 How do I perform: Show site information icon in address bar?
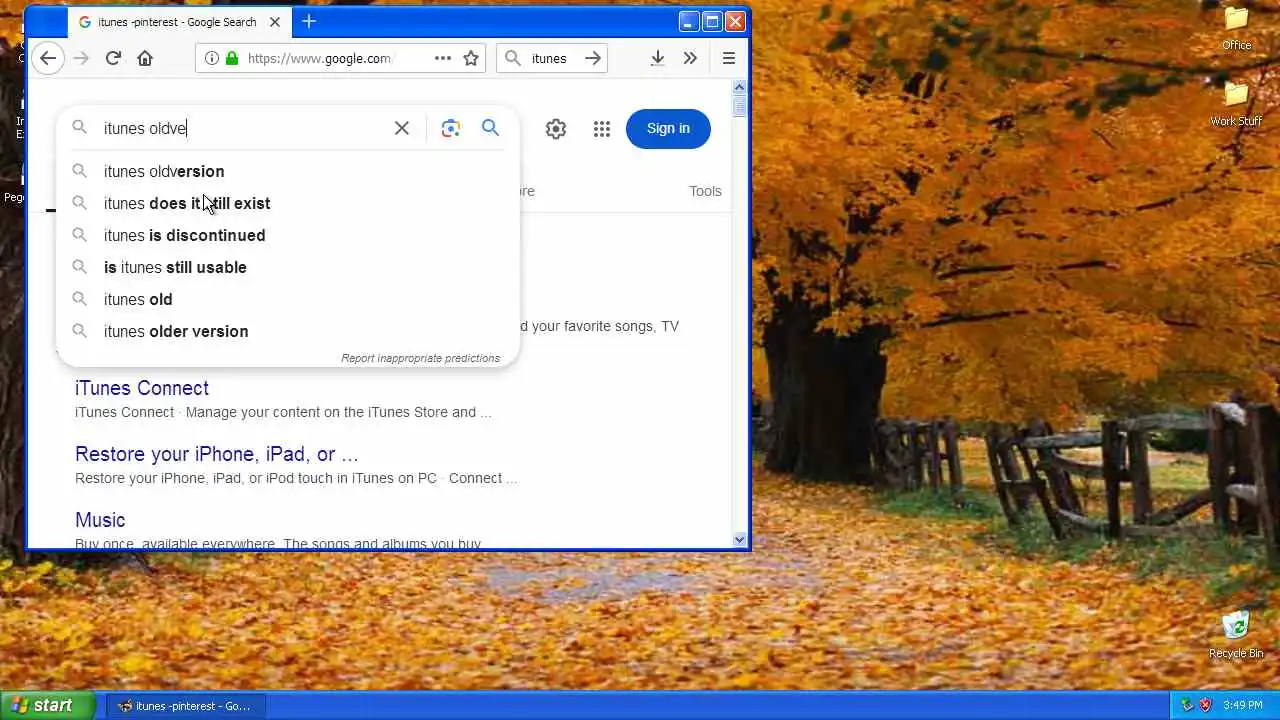tap(211, 58)
